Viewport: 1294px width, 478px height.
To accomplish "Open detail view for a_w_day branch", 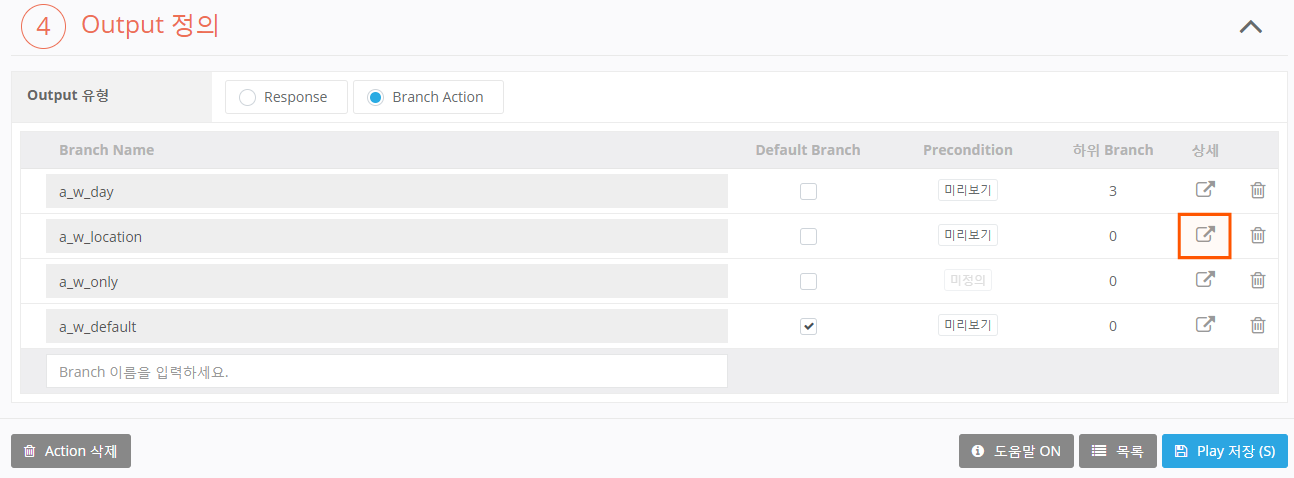I will click(1206, 190).
